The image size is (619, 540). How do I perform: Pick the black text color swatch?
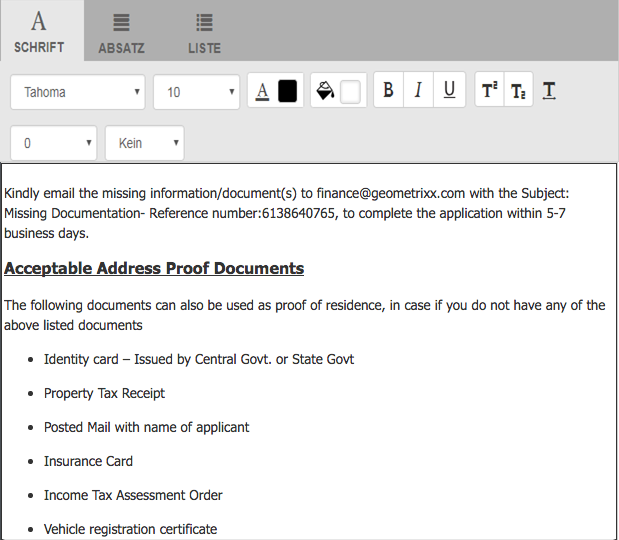287,91
